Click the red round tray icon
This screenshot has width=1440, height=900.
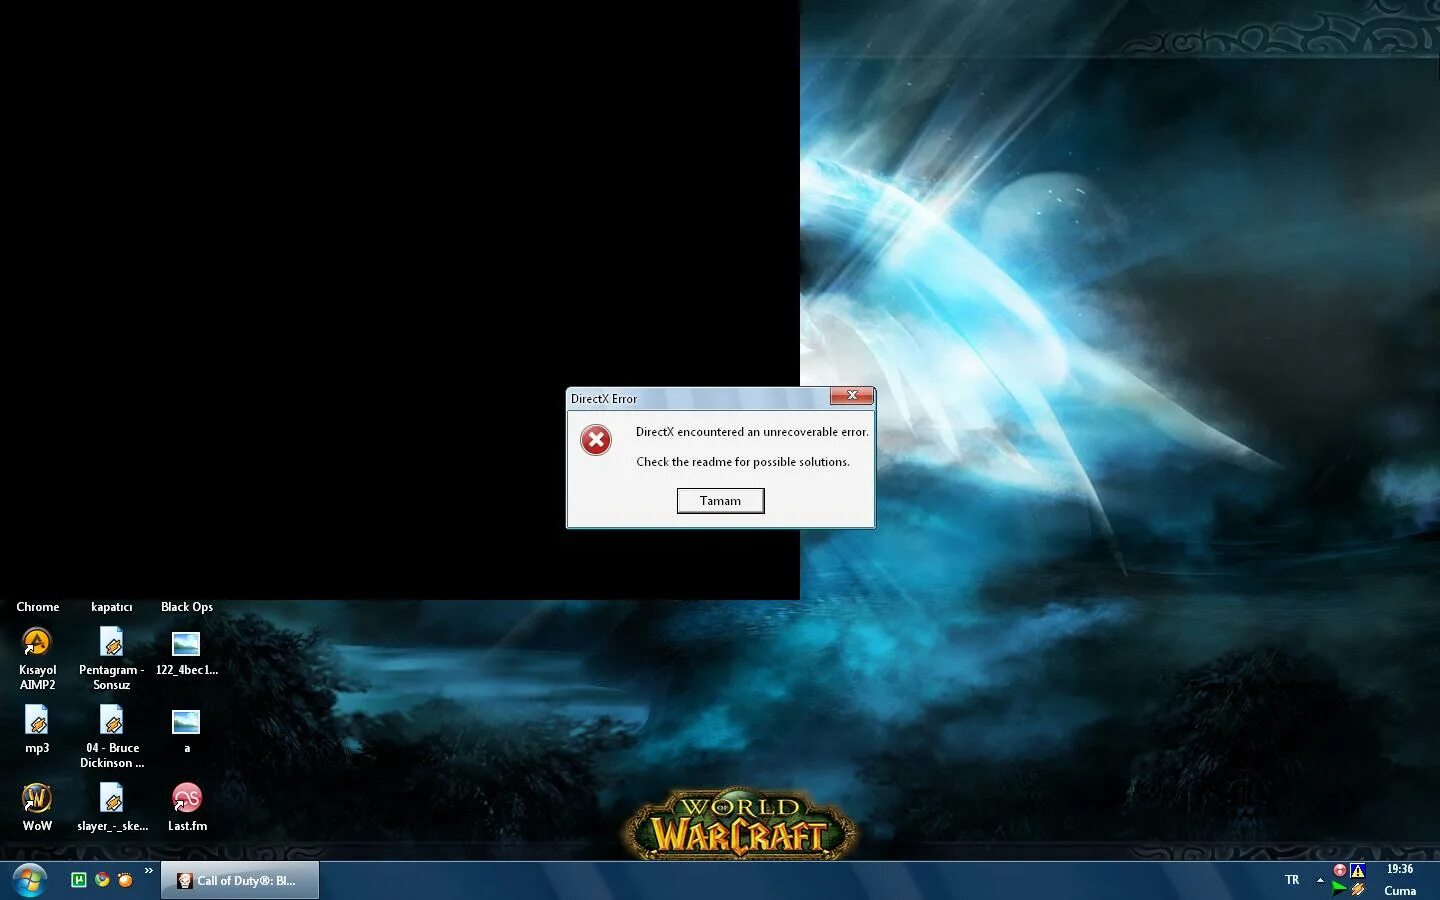[x=1340, y=870]
